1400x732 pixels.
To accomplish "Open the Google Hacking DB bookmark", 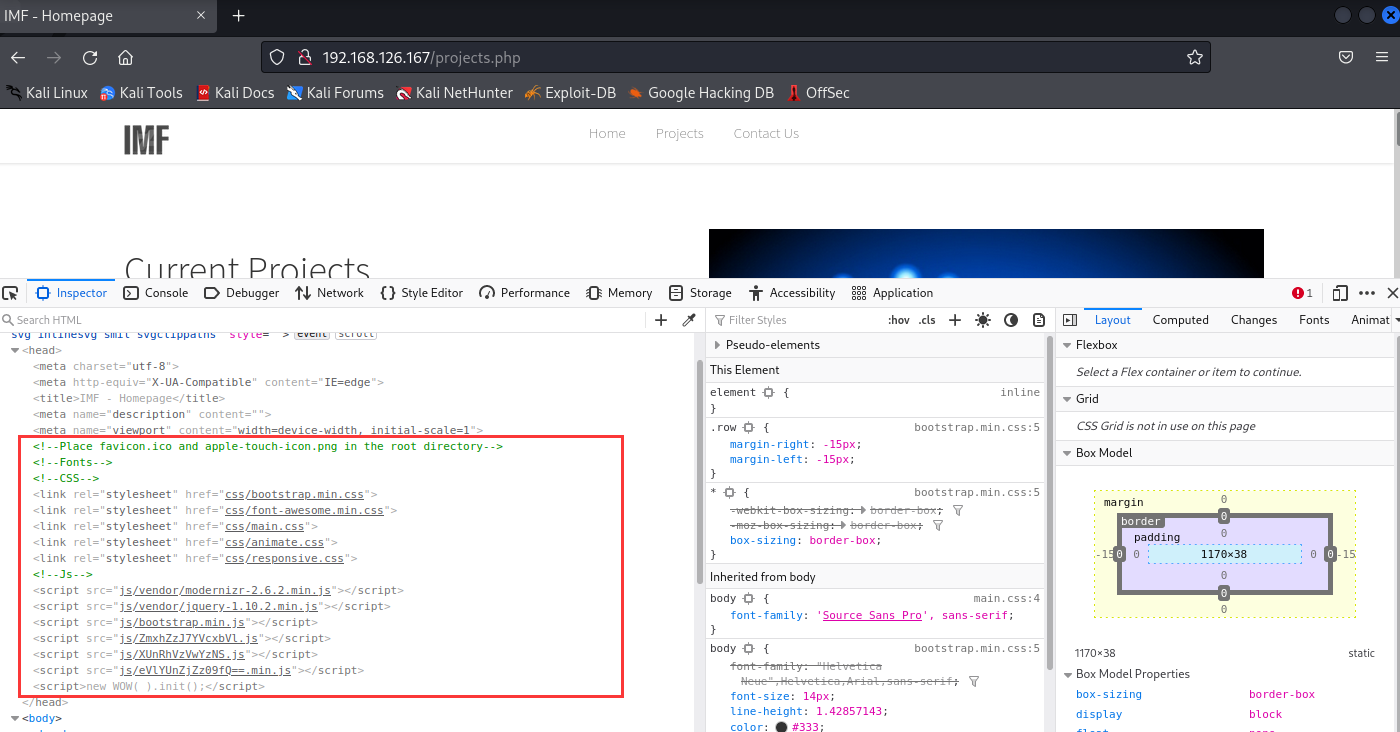I will point(701,93).
